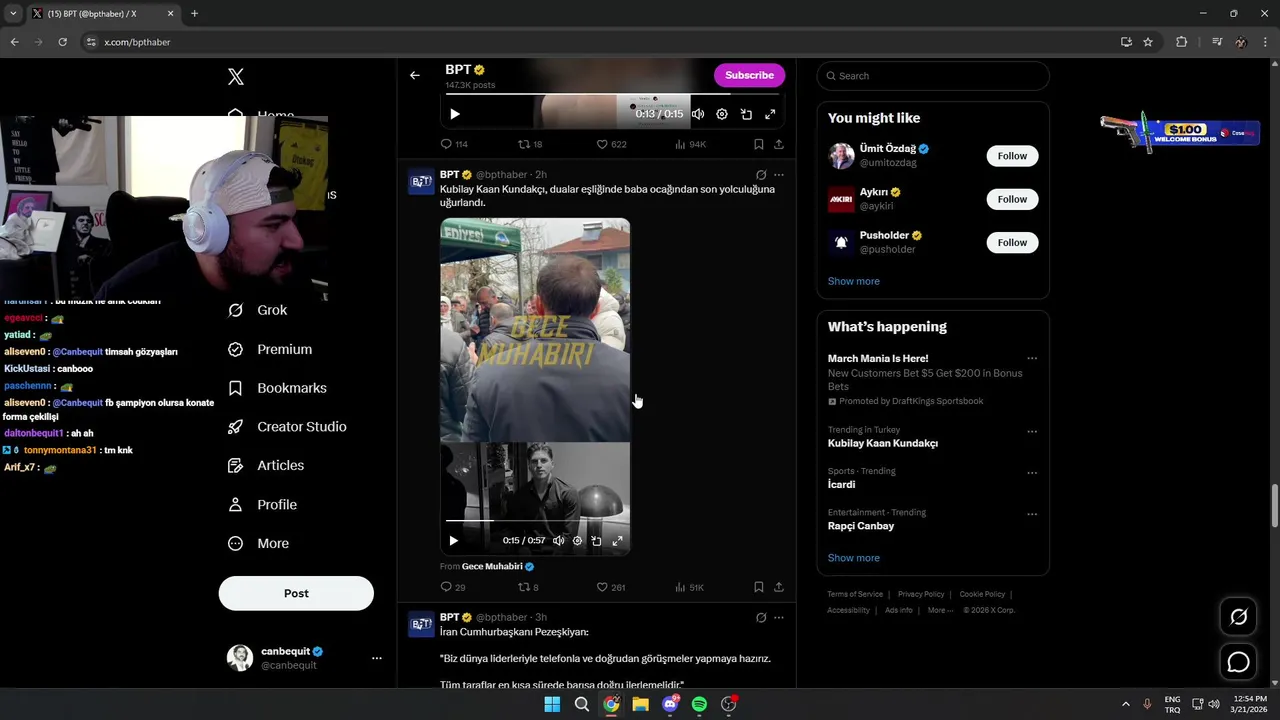This screenshot has width=1280, height=720.
Task: Open Grok floating button
Action: pos(1239,617)
